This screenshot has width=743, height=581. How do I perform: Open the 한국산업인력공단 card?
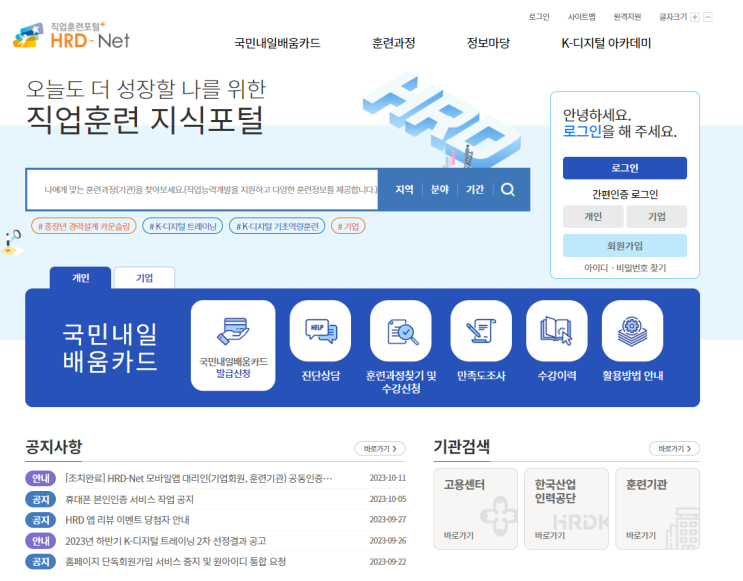point(566,509)
